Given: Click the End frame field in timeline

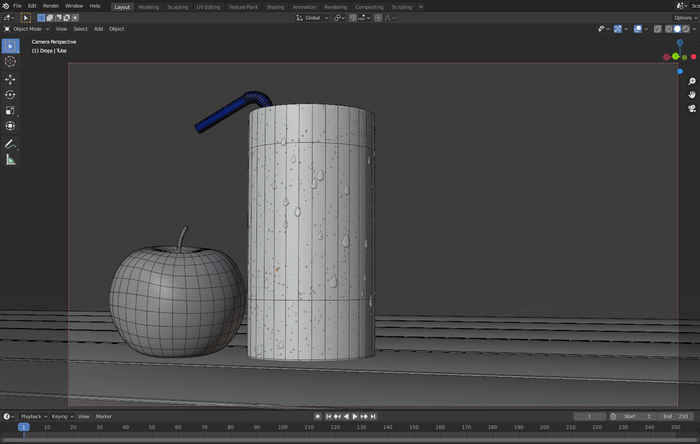Looking at the screenshot, I should (674, 416).
